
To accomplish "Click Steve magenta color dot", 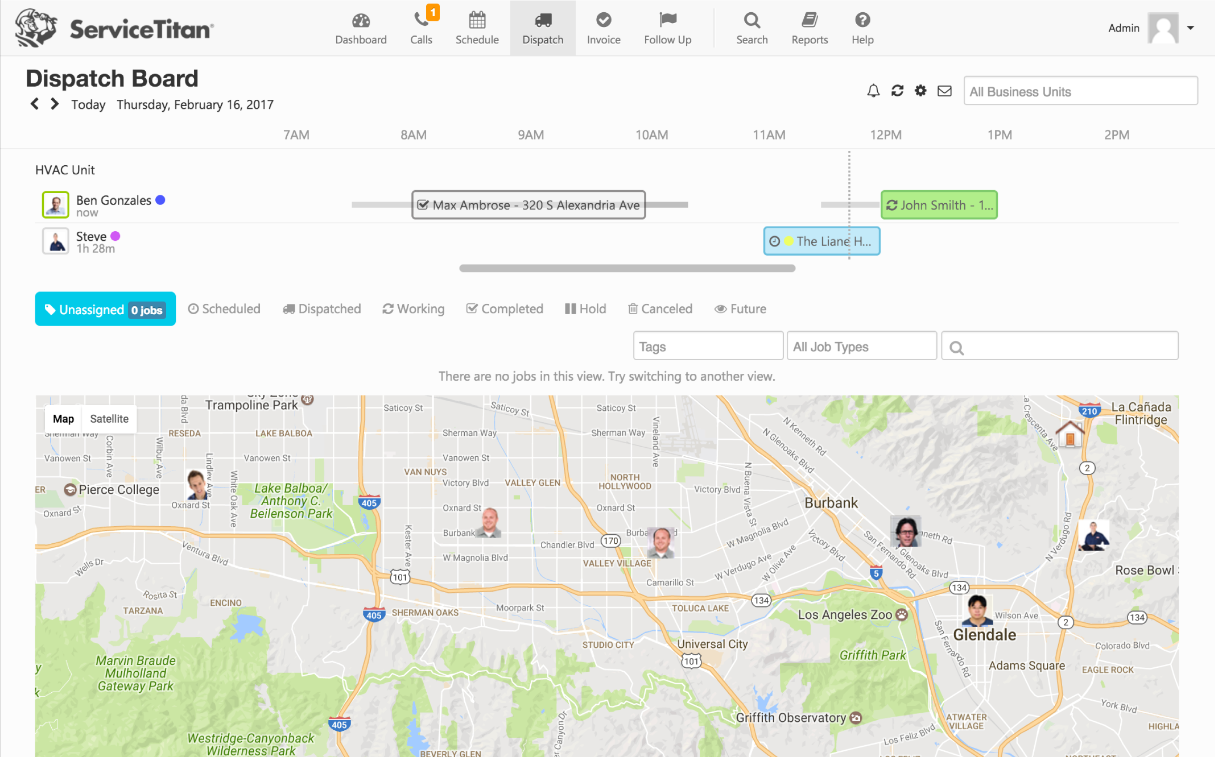I will [x=115, y=236].
